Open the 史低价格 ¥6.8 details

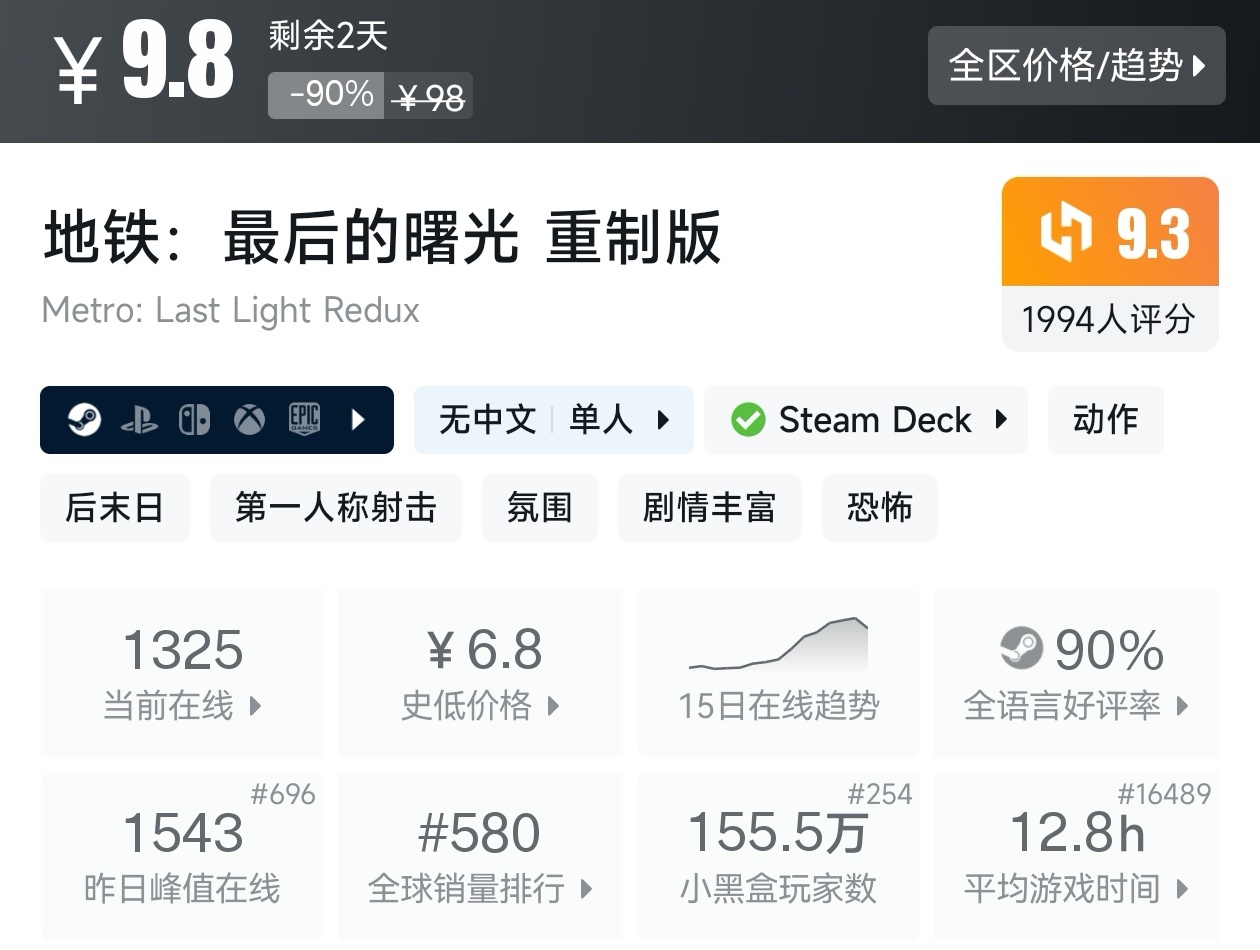pos(480,672)
